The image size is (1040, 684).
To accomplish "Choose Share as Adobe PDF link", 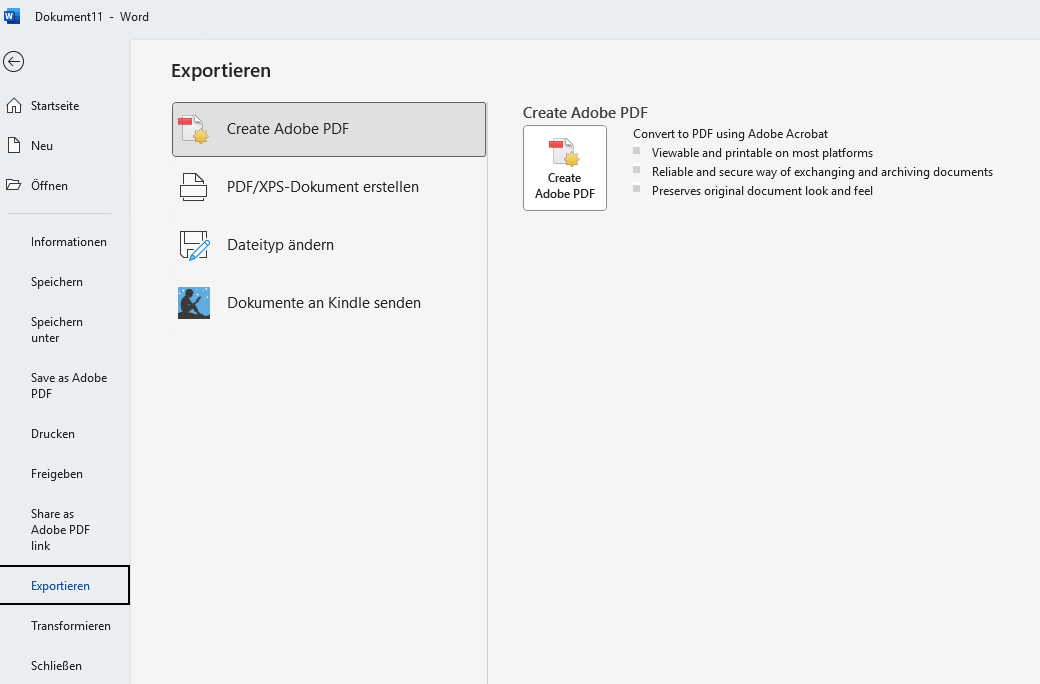I will point(61,530).
